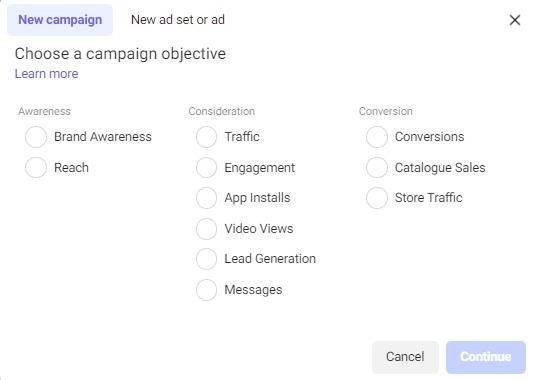535x380 pixels.
Task: Close the campaign dialog with the X icon
Action: 515,20
